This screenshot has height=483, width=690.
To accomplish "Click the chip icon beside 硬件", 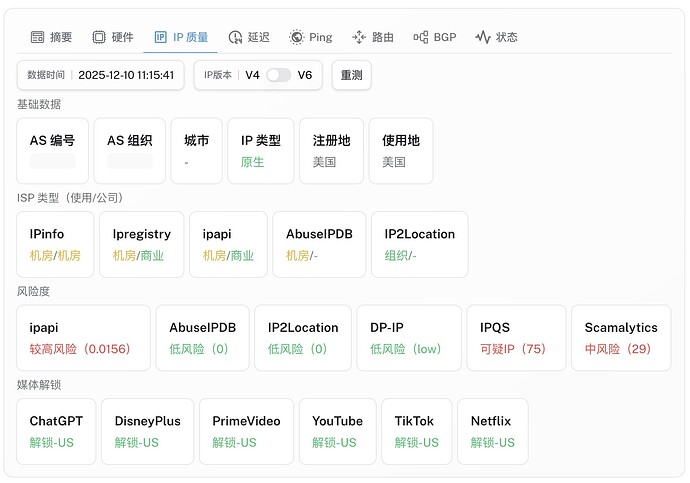I will (99, 37).
